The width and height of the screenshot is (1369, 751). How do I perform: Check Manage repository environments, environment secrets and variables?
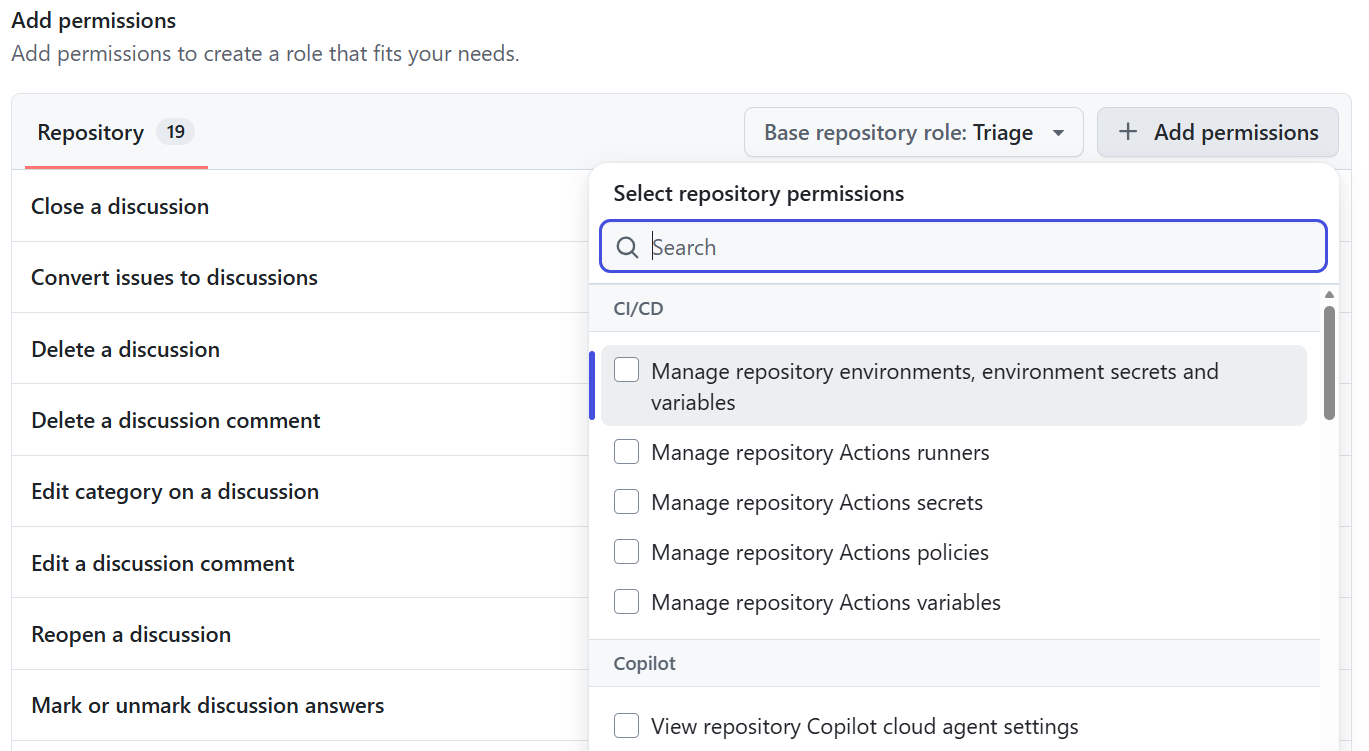point(626,370)
